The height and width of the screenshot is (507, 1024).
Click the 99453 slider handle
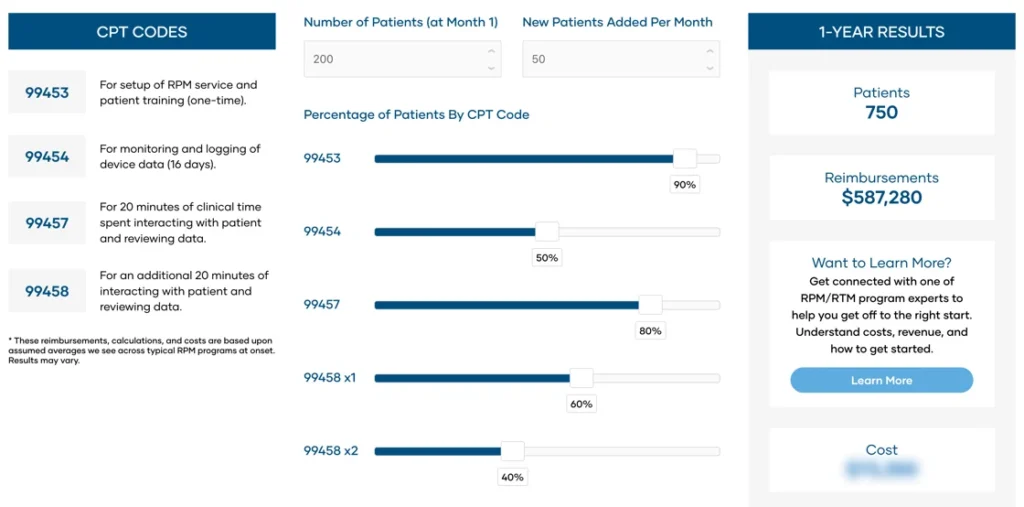(x=685, y=158)
